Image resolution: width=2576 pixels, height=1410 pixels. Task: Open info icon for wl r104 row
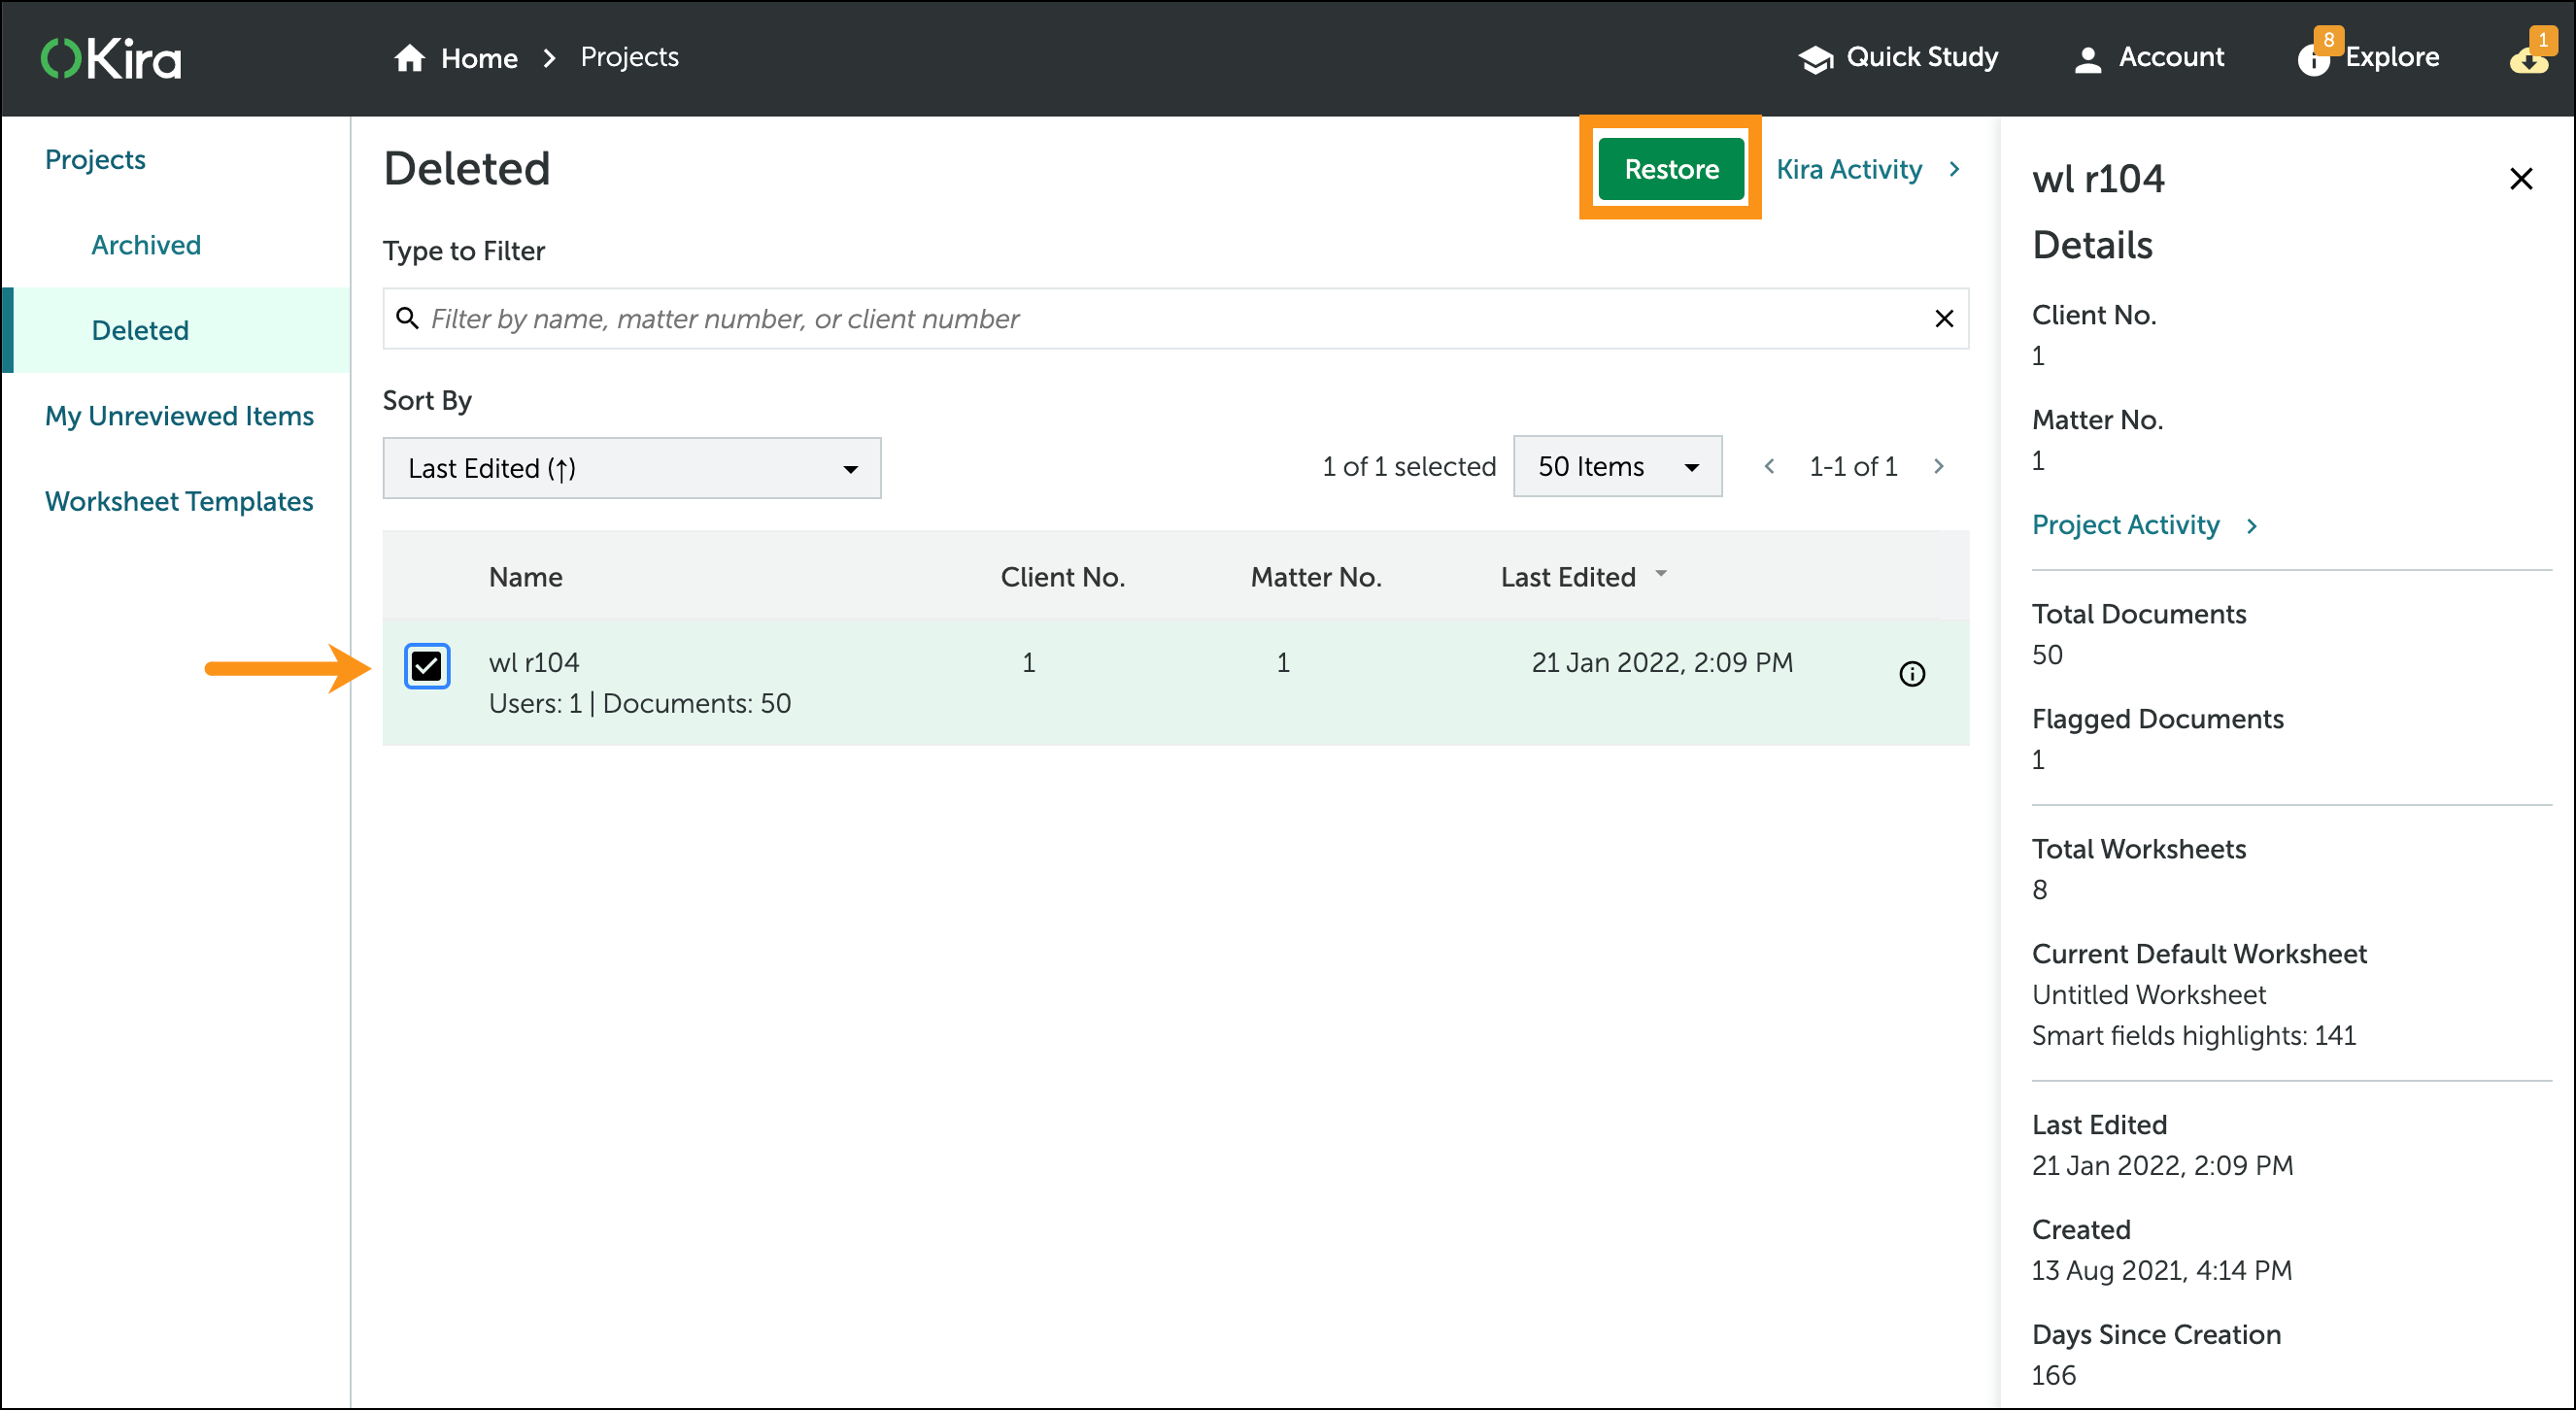(x=1912, y=674)
